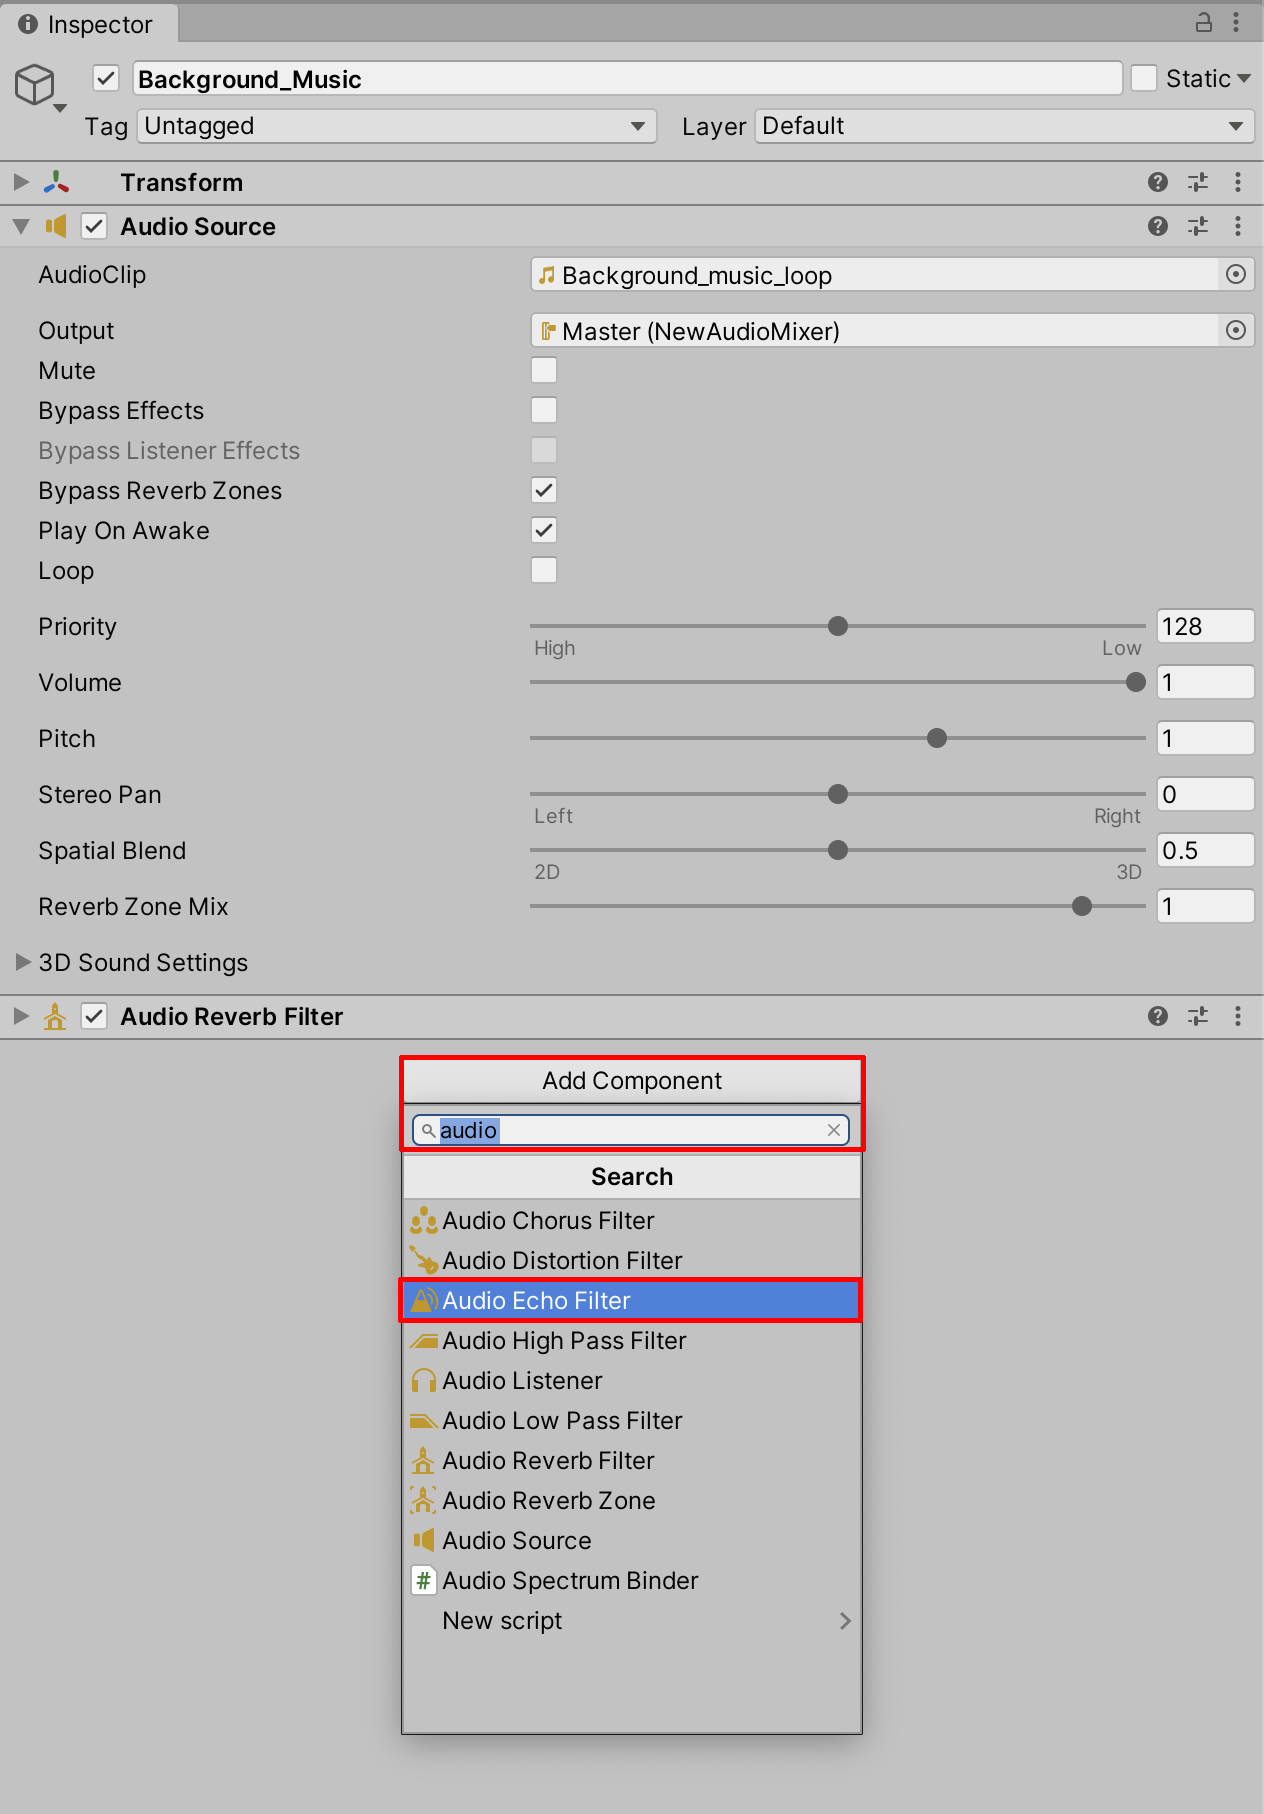Click the component search field

tap(631, 1130)
